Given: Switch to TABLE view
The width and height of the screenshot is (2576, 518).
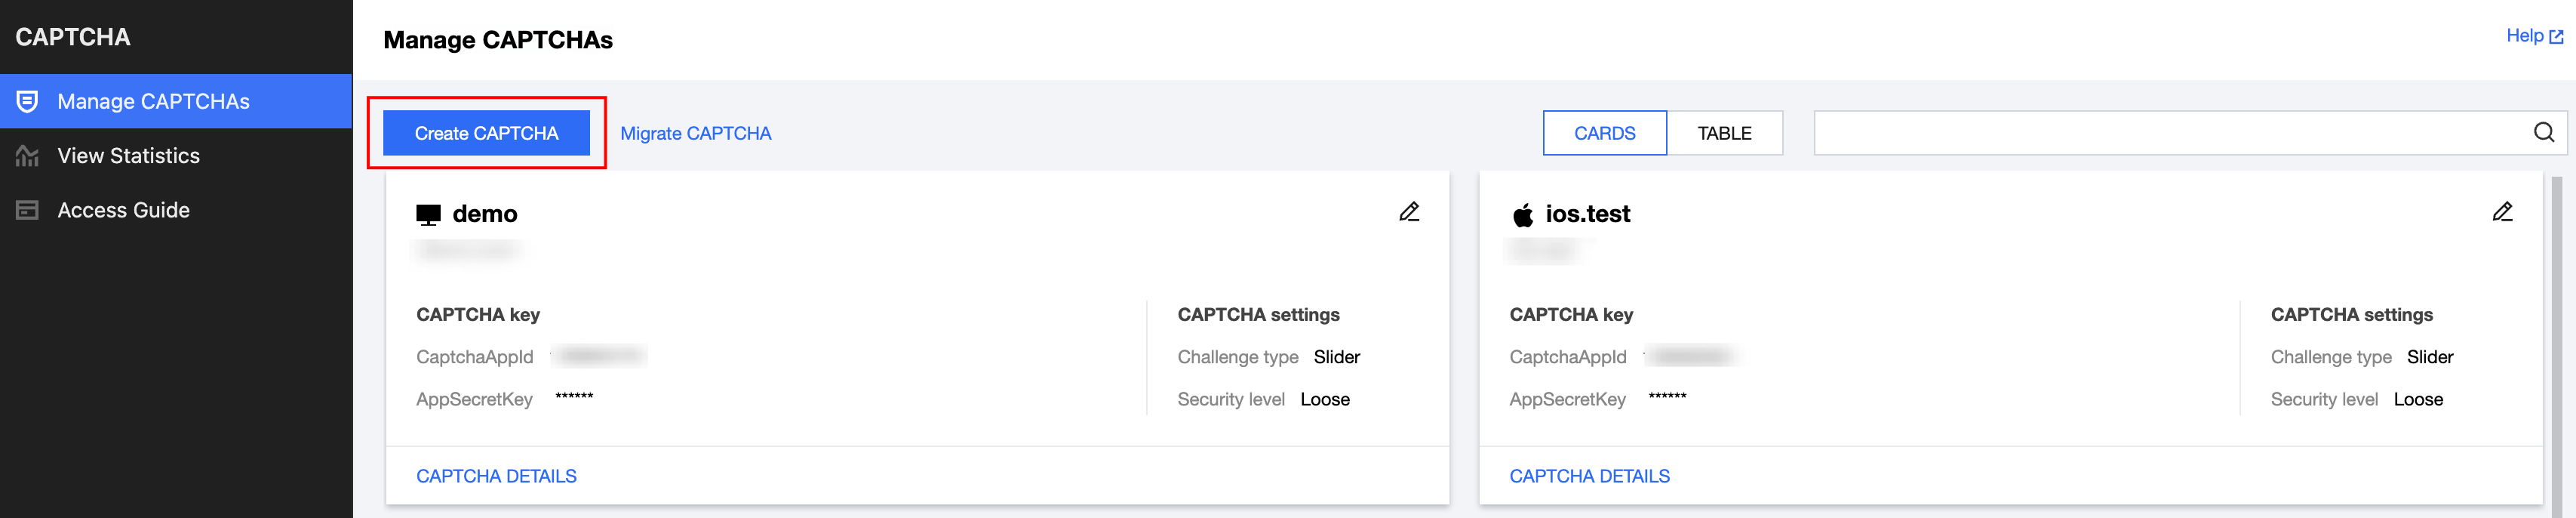Looking at the screenshot, I should [1724, 133].
